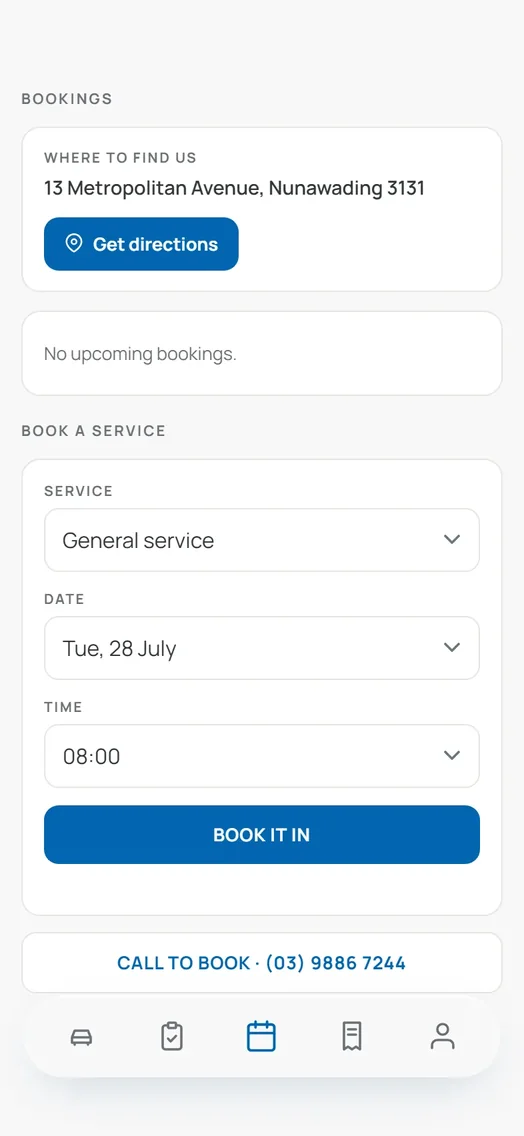524x1136 pixels.
Task: Open the 08:00 time dropdown
Action: click(x=262, y=756)
